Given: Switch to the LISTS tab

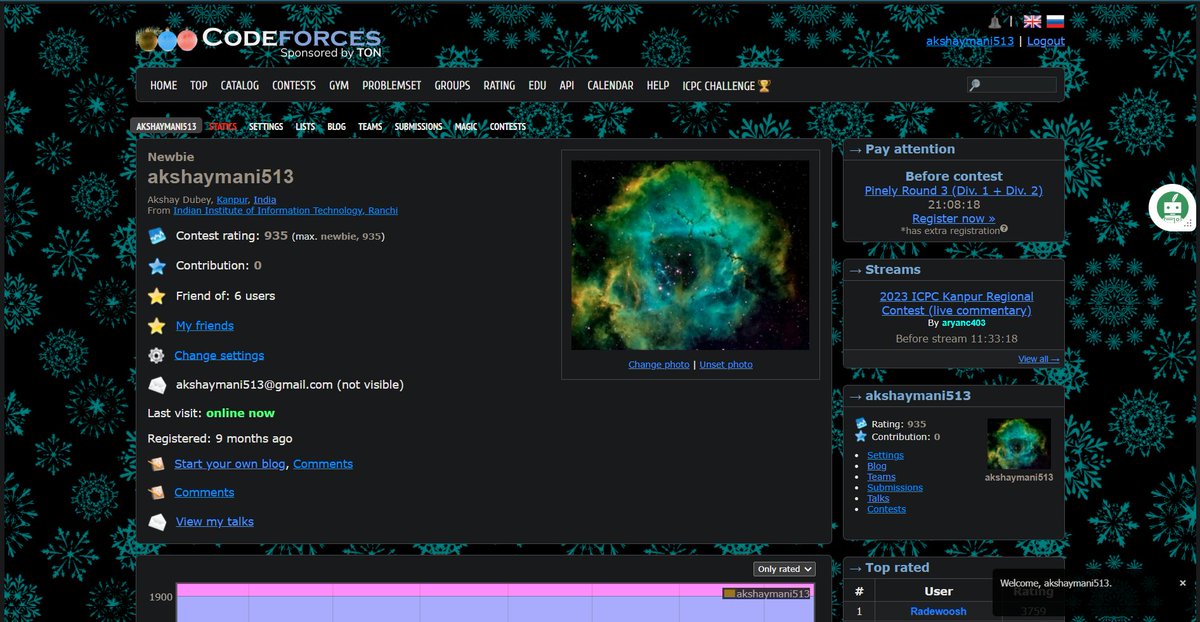Looking at the screenshot, I should (x=305, y=127).
